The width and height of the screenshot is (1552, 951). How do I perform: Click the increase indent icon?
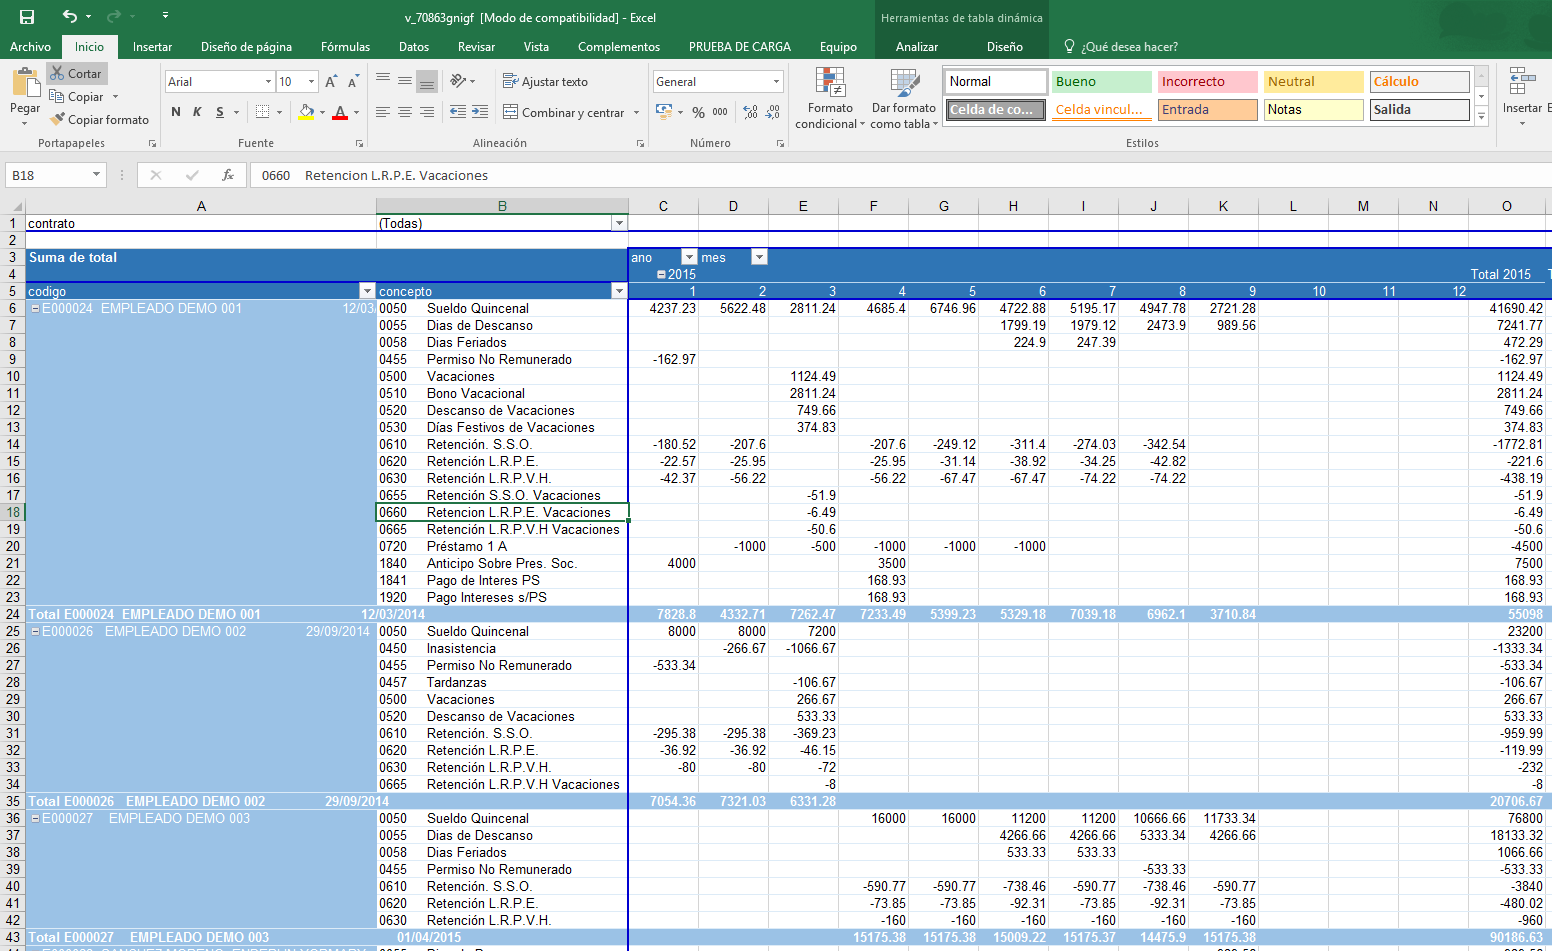(x=480, y=112)
